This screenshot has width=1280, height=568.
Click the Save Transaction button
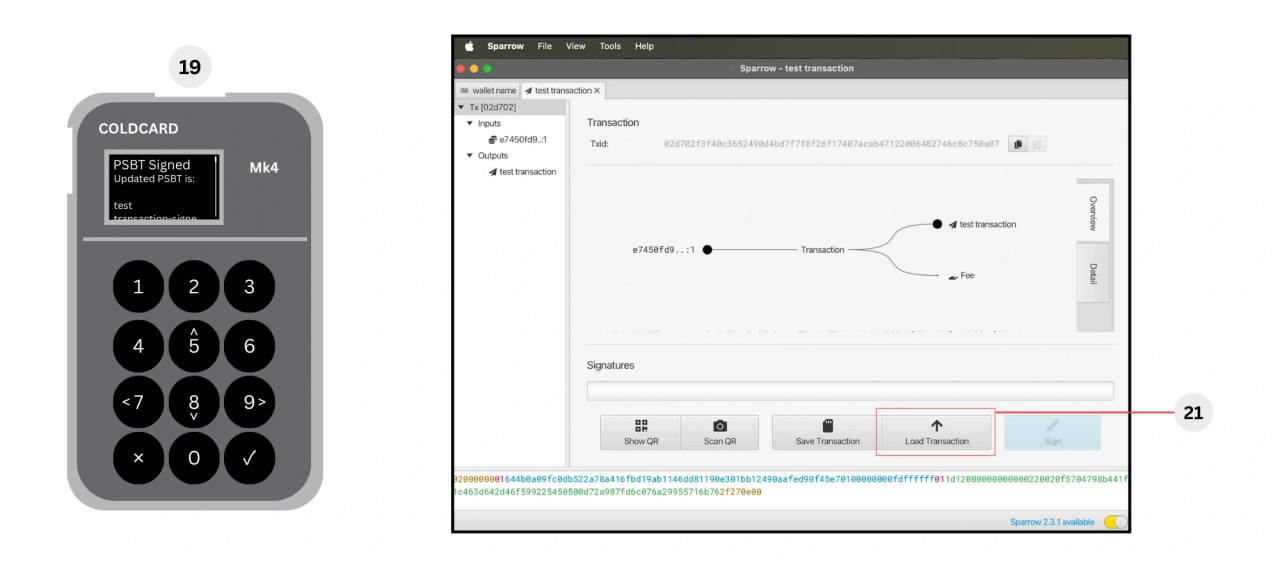[x=827, y=432]
